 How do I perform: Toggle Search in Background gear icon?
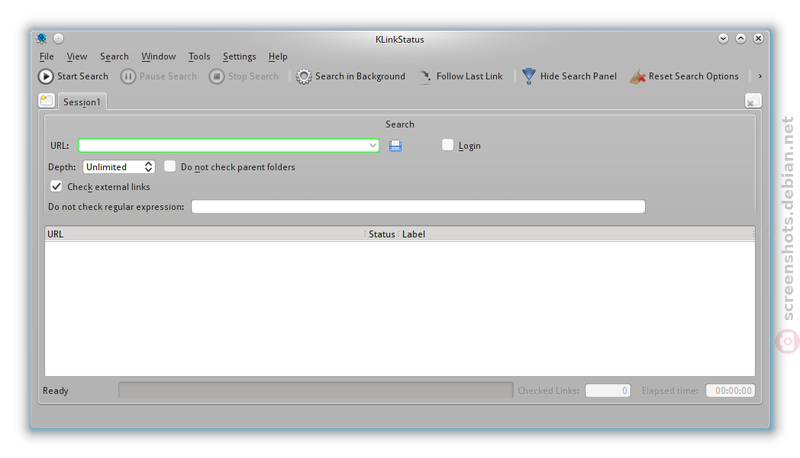coord(304,77)
